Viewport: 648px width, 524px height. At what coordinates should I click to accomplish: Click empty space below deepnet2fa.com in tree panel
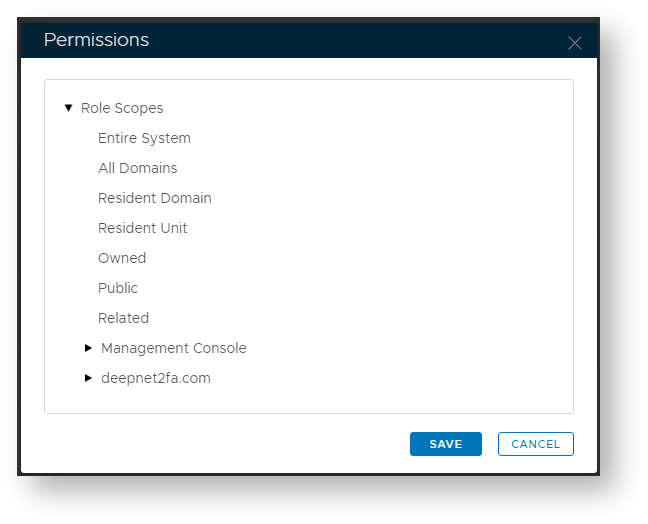(x=300, y=398)
